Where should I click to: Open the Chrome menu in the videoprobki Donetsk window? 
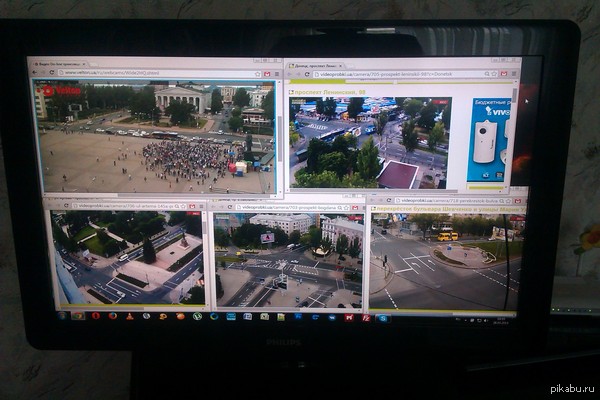[513, 74]
